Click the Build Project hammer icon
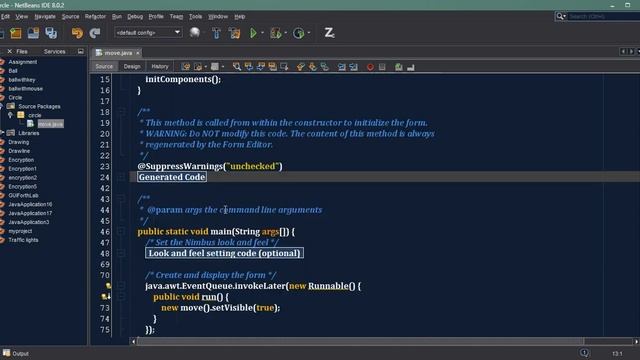This screenshot has height=360, width=640. click(x=216, y=33)
